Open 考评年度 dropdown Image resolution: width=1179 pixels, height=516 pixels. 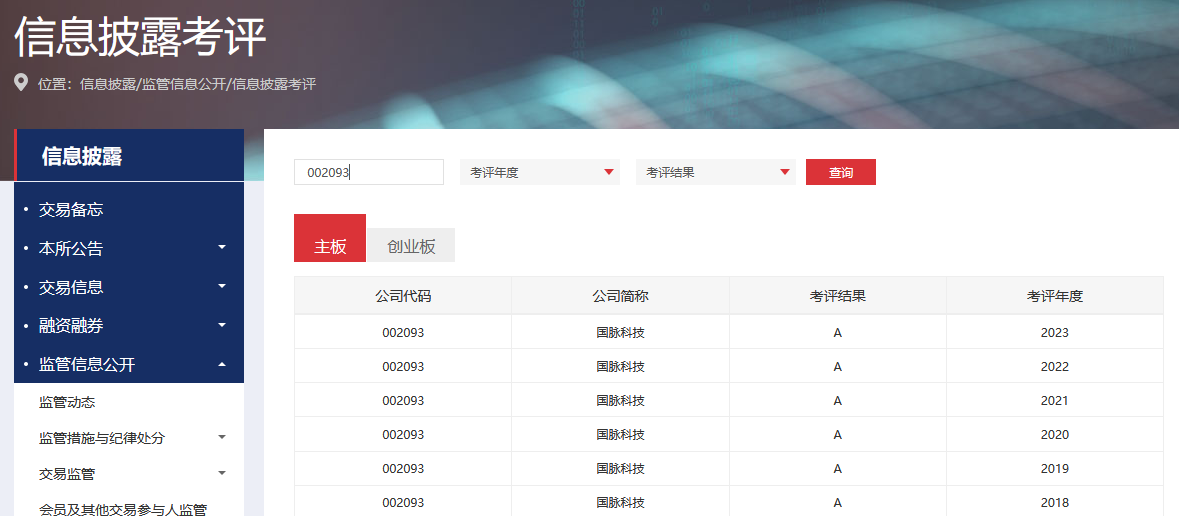pyautogui.click(x=540, y=172)
